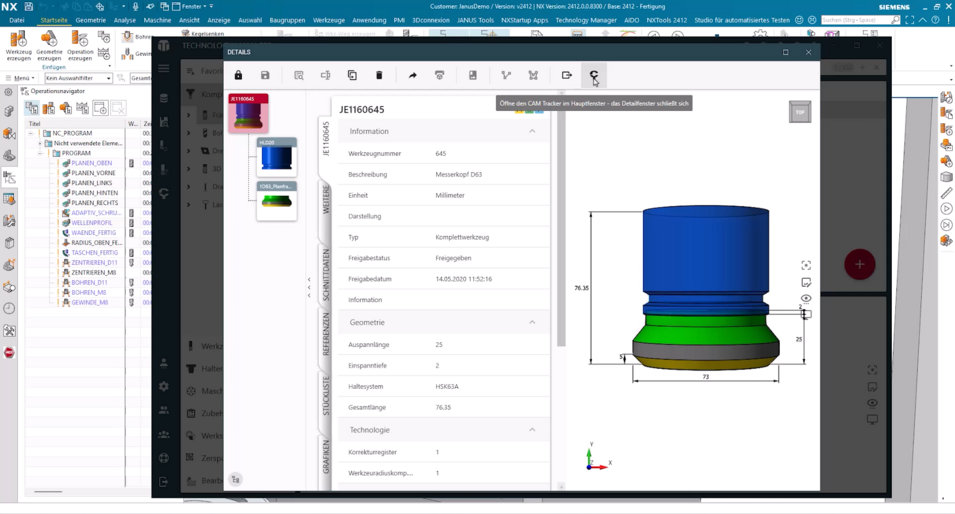Toggle the eye visibility icon beside 3D model
This screenshot has height=514, width=955.
(806, 298)
